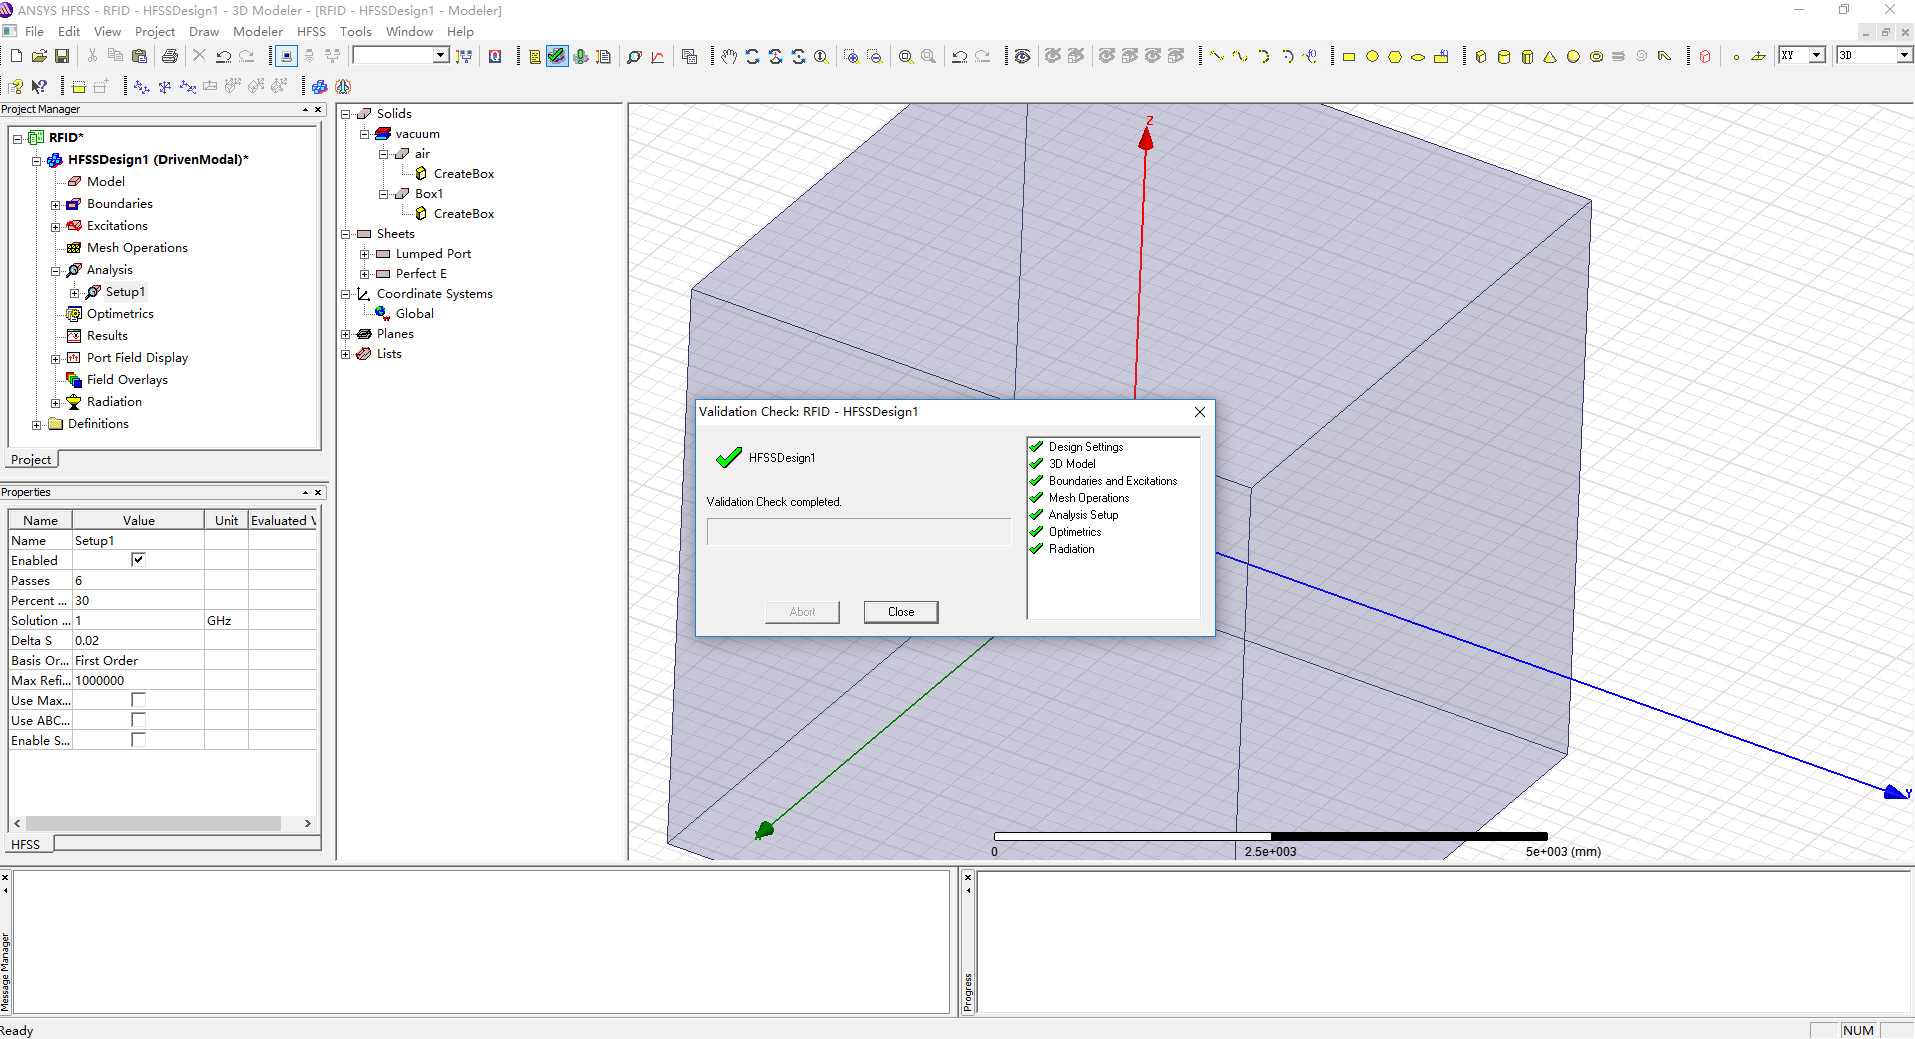The image size is (1915, 1039).
Task: Click the Validate checkmark toolbar icon
Action: point(557,56)
